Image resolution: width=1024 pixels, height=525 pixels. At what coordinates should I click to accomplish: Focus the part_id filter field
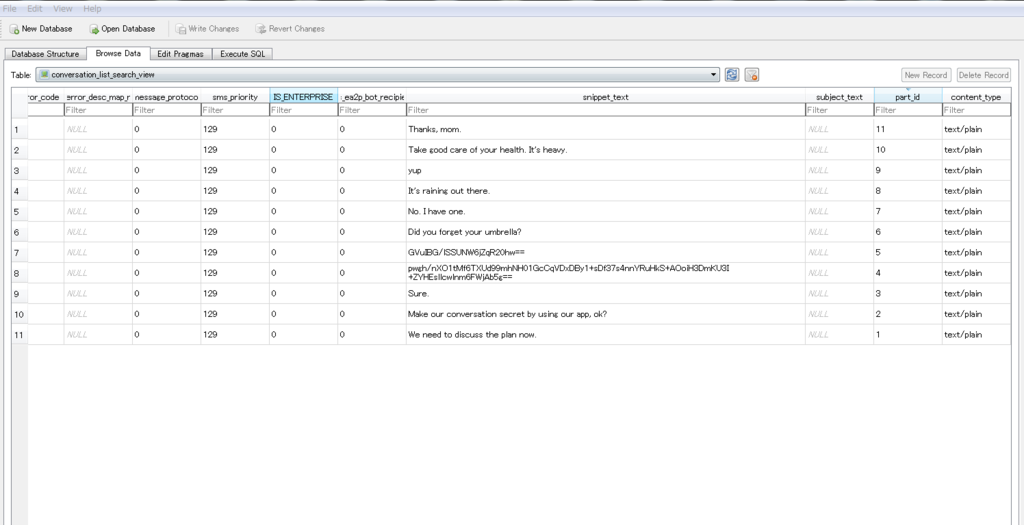tap(908, 110)
